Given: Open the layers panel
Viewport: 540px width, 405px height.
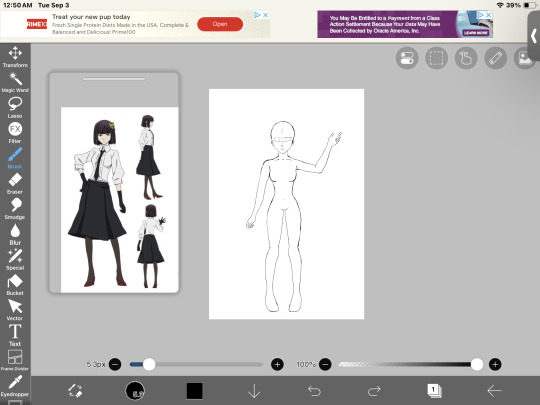Looking at the screenshot, I should pos(434,391).
